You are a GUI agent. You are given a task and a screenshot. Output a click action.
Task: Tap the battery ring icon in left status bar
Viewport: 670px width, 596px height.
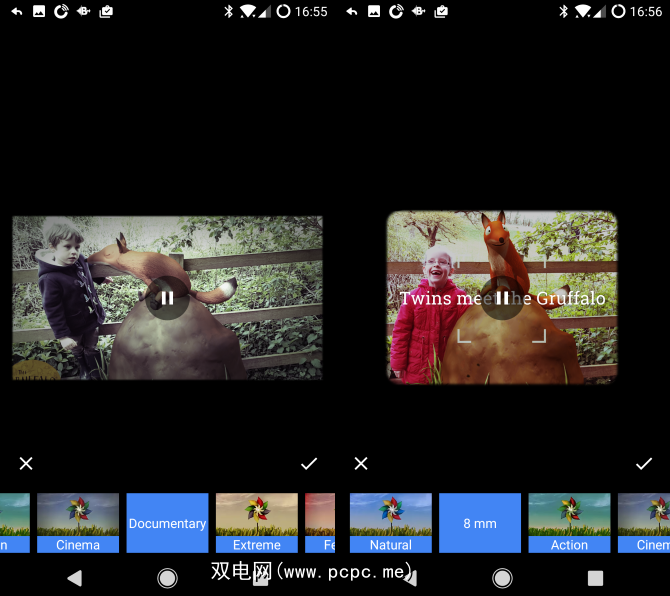coord(283,12)
